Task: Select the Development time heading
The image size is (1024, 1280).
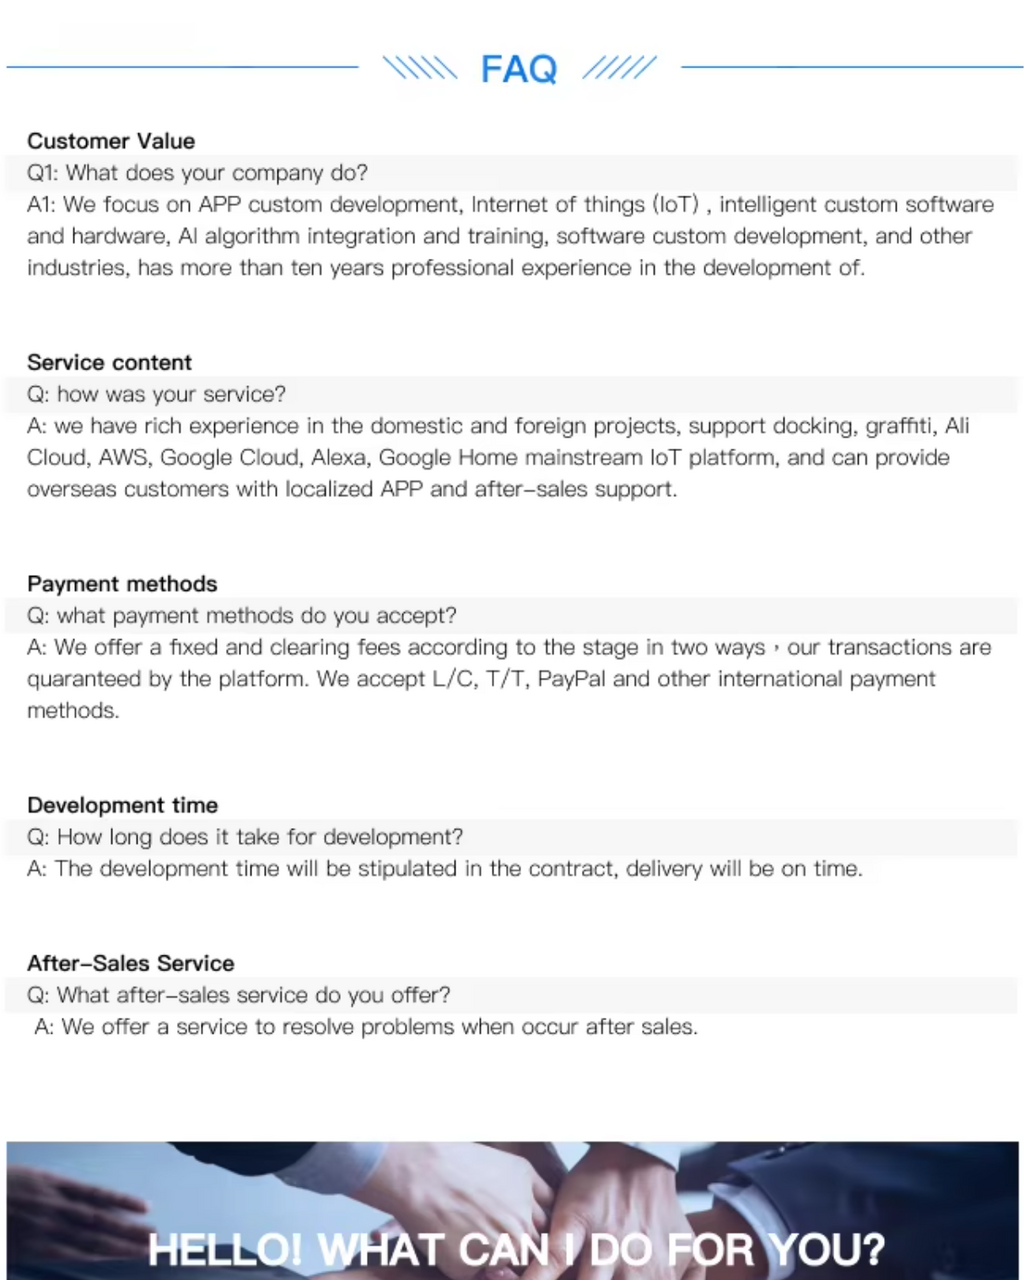Action: coord(122,806)
